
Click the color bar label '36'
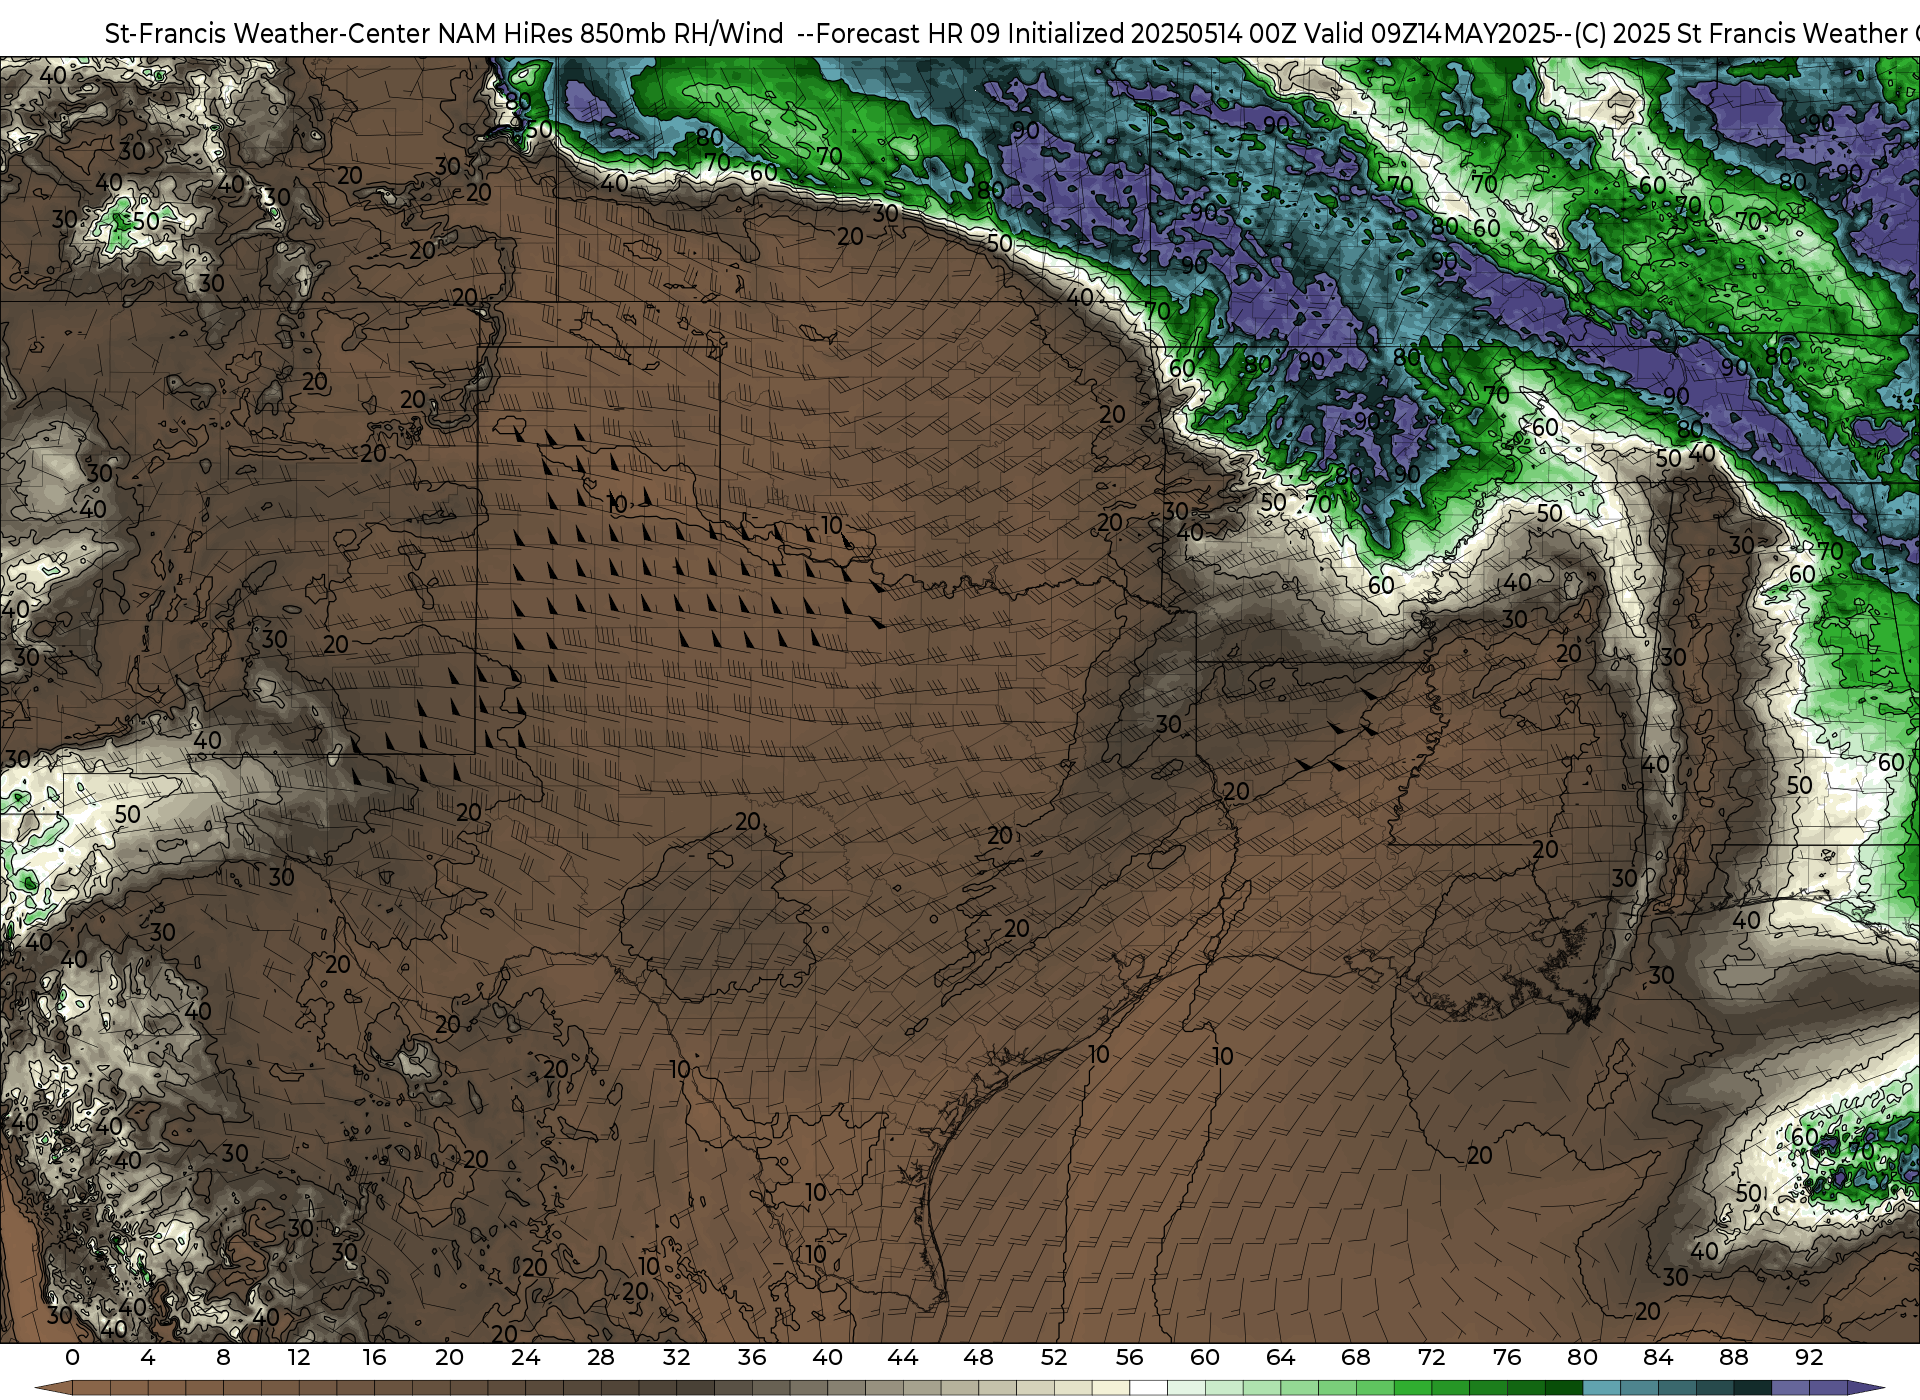(x=751, y=1357)
